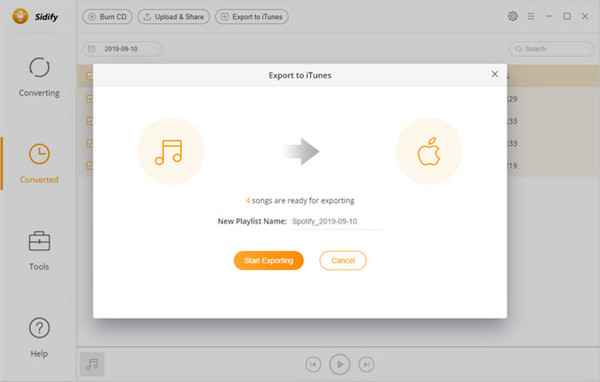Viewport: 600px width, 382px height.
Task: Toggle the checkbox of the track ending :29
Action: [x=90, y=99]
